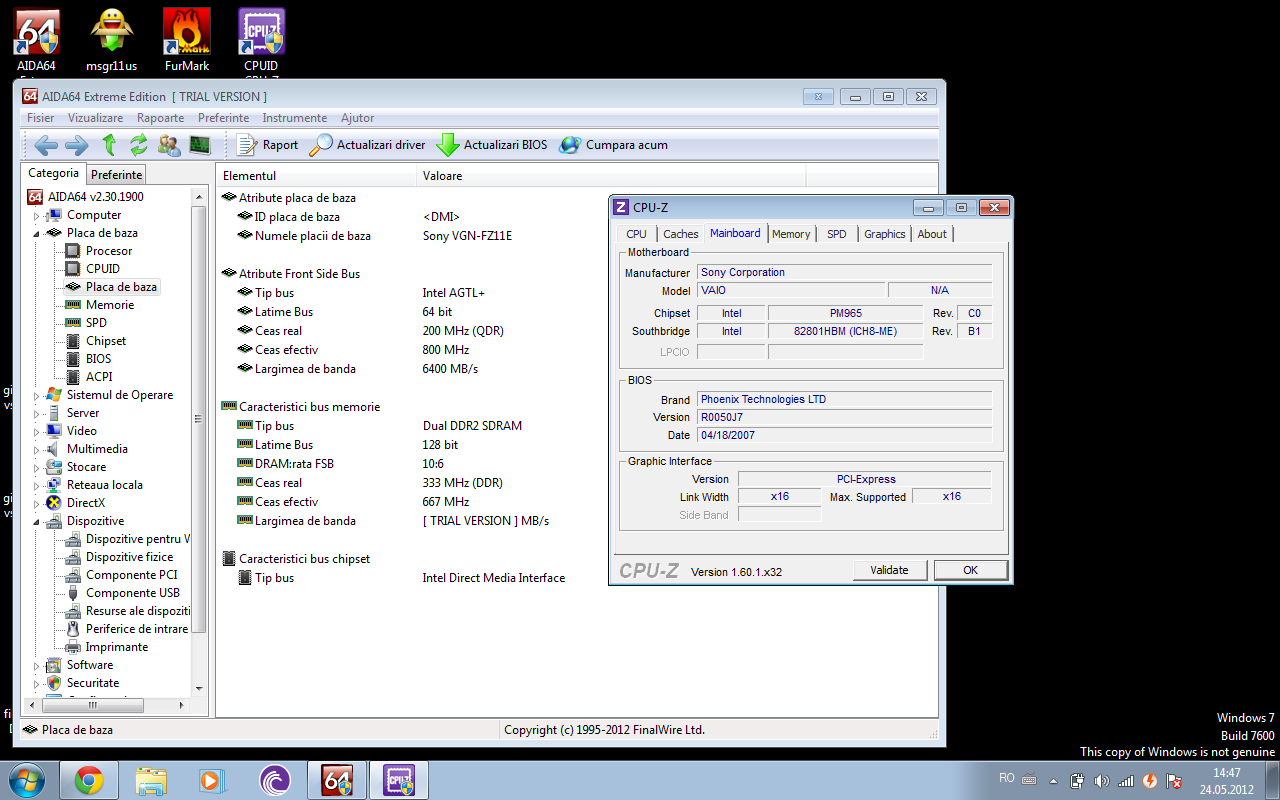This screenshot has width=1280, height=800.
Task: Expand the Server tree node
Action: coord(37,413)
